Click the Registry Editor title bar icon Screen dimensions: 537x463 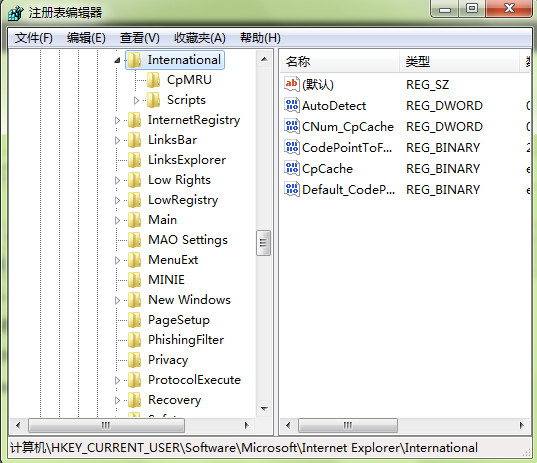click(16, 13)
